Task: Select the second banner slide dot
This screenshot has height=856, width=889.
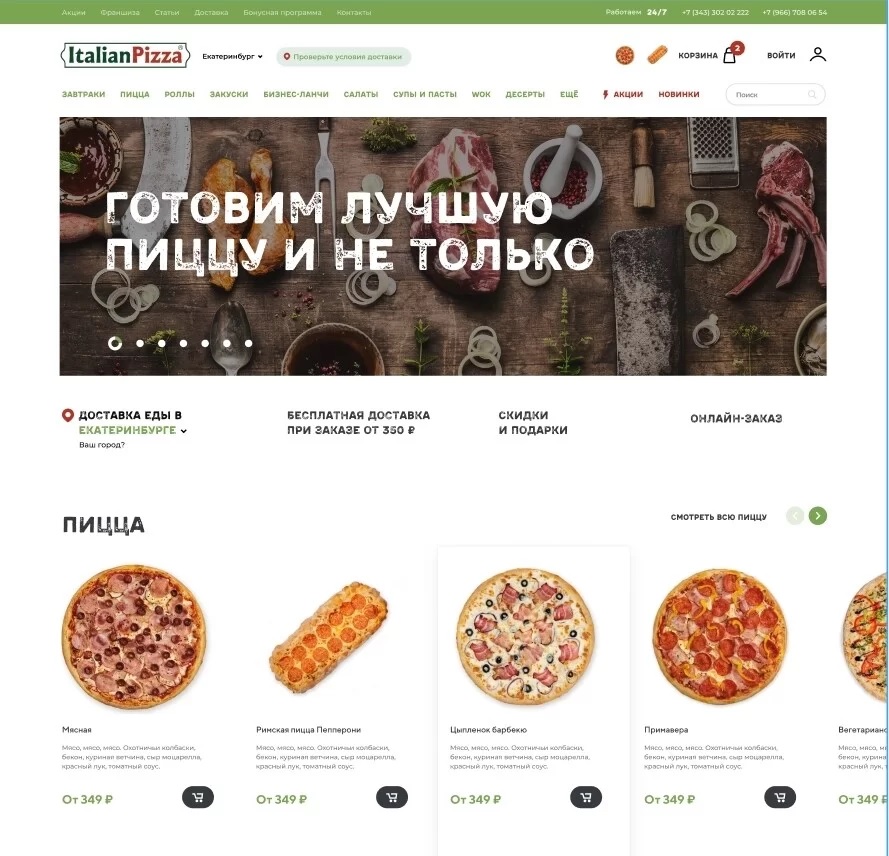Action: pyautogui.click(x=140, y=343)
